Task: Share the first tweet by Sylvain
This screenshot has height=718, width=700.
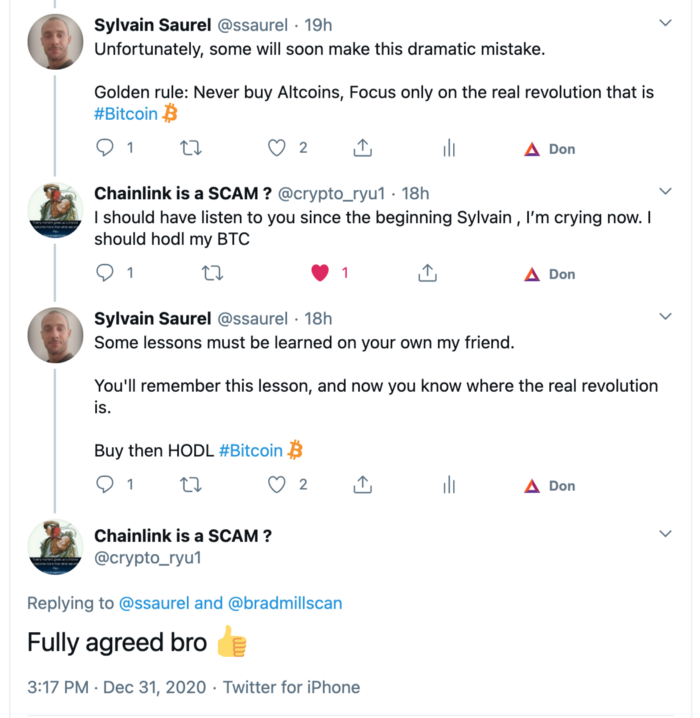Action: [363, 148]
